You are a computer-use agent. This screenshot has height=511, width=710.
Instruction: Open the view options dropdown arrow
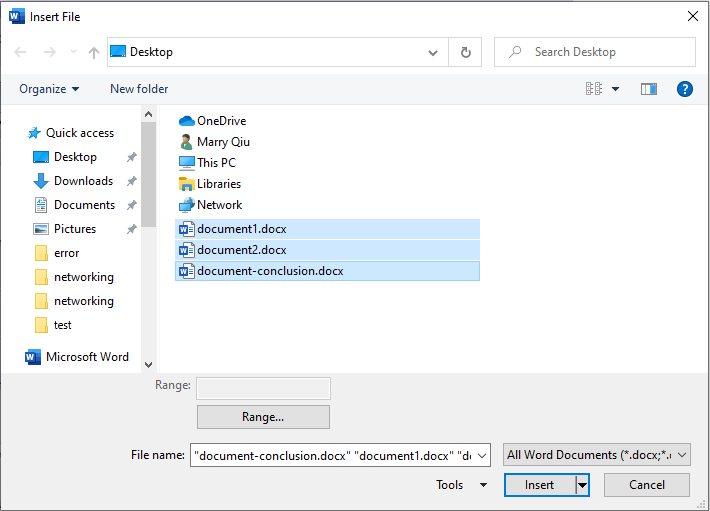pyautogui.click(x=615, y=89)
